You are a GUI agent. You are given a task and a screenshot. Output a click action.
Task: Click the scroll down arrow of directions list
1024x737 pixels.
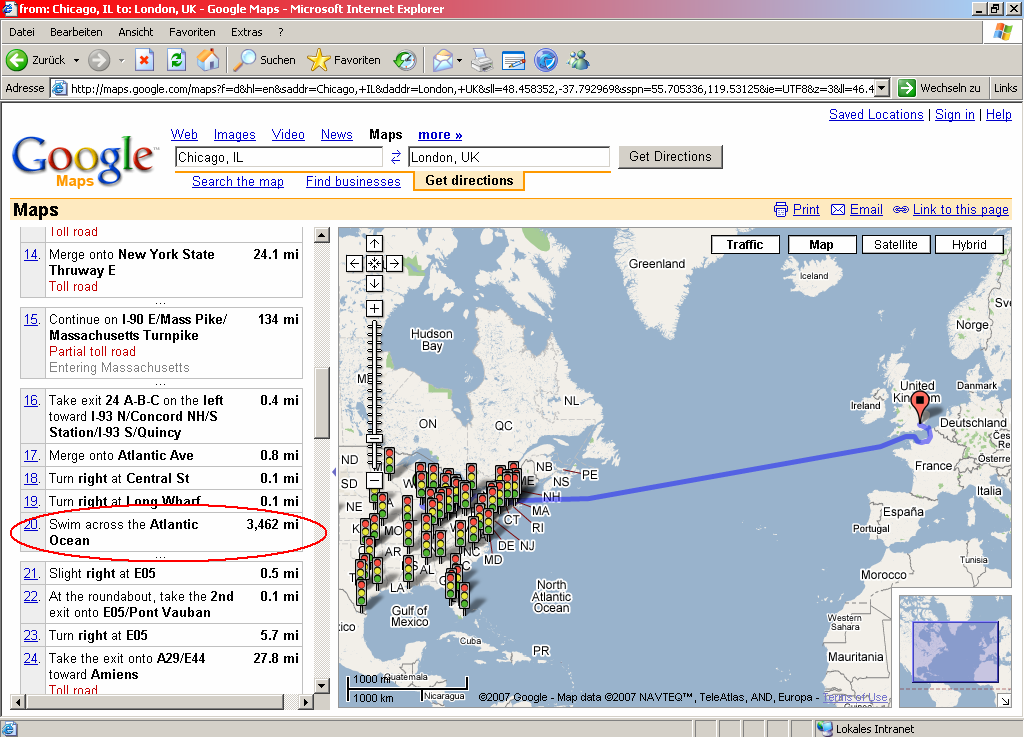(x=322, y=685)
